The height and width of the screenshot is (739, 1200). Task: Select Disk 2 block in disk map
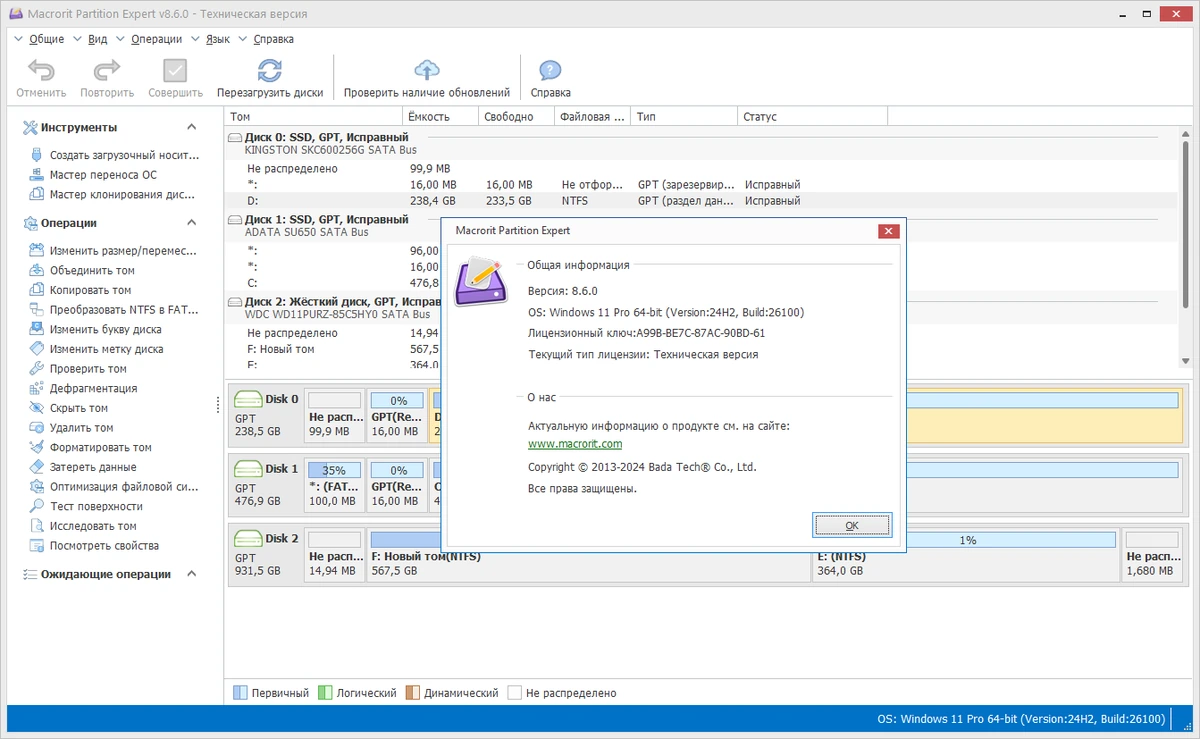[x=265, y=554]
